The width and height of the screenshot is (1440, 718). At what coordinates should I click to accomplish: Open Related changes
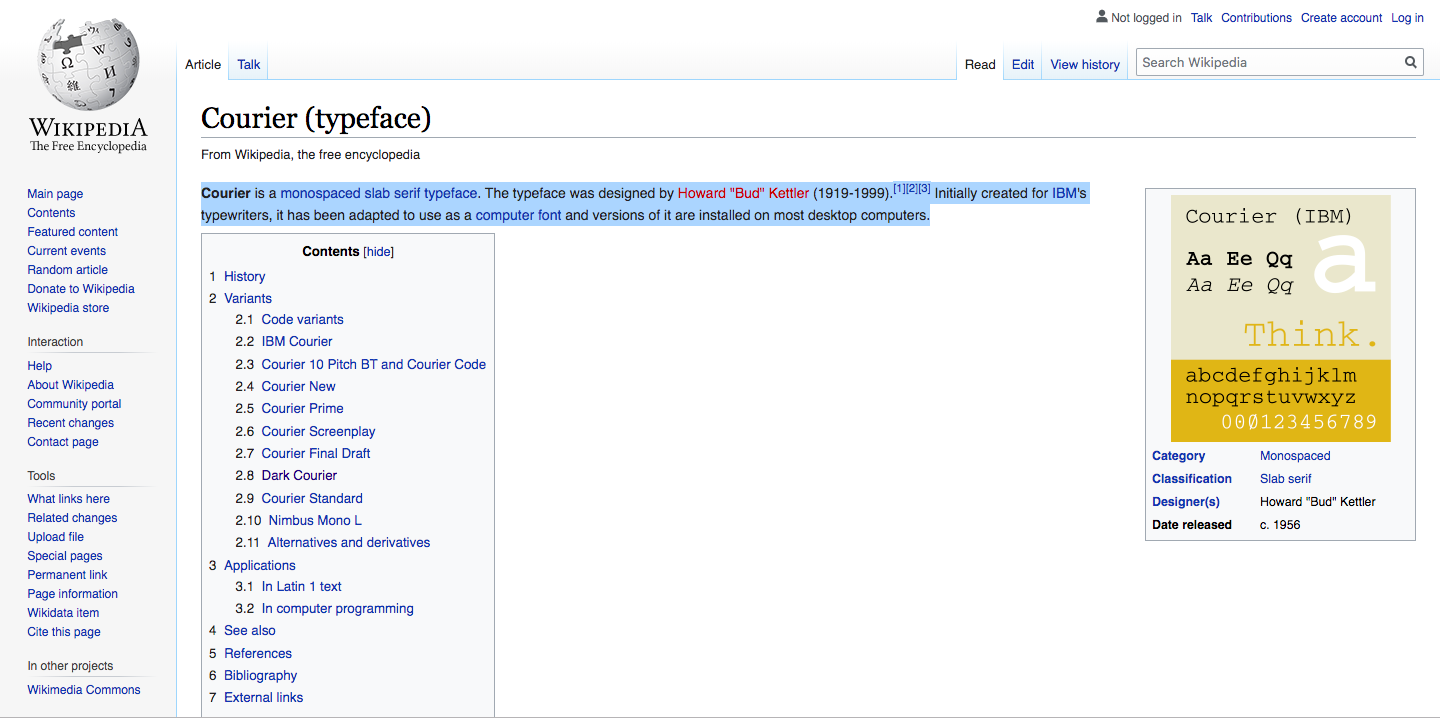click(x=72, y=518)
